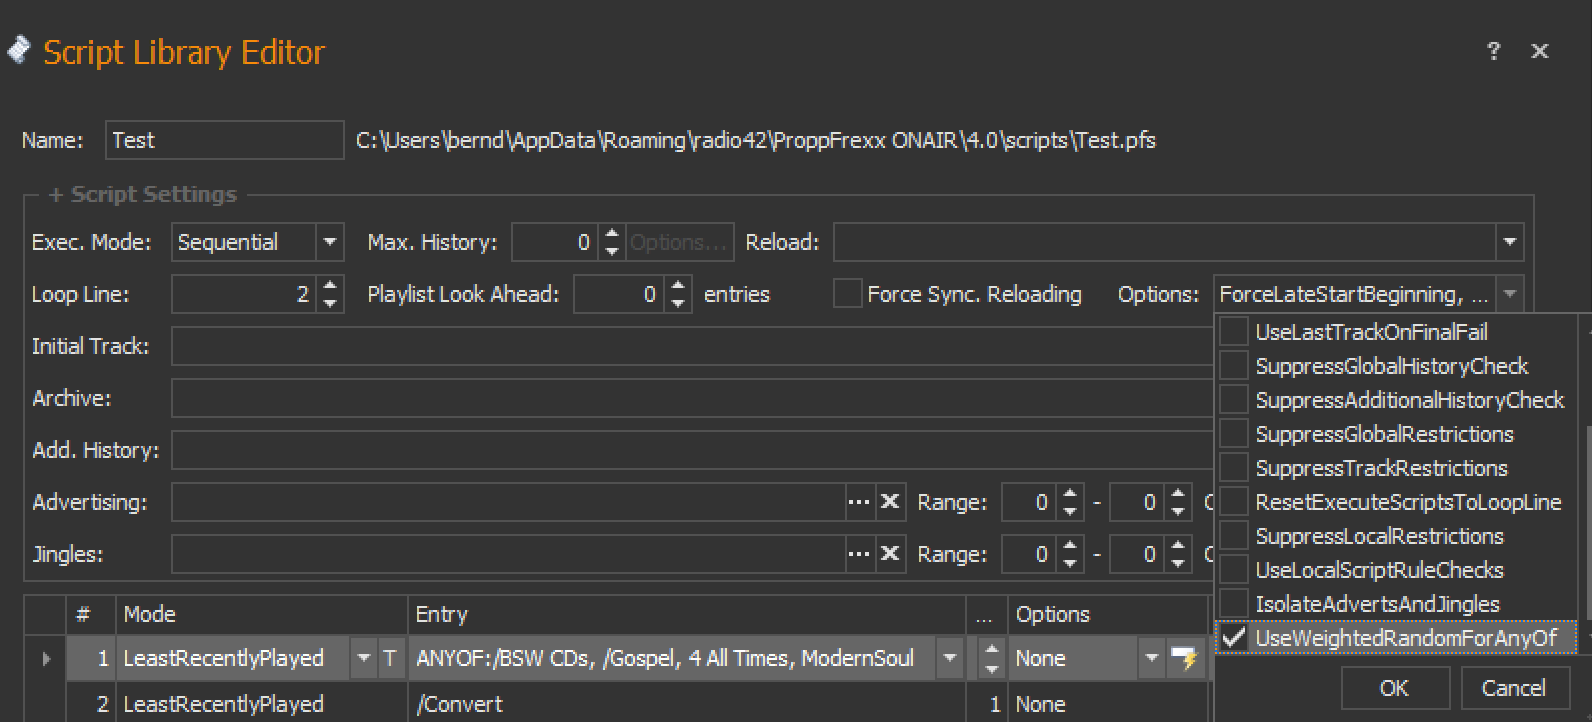Click the Initial Track field

click(692, 346)
